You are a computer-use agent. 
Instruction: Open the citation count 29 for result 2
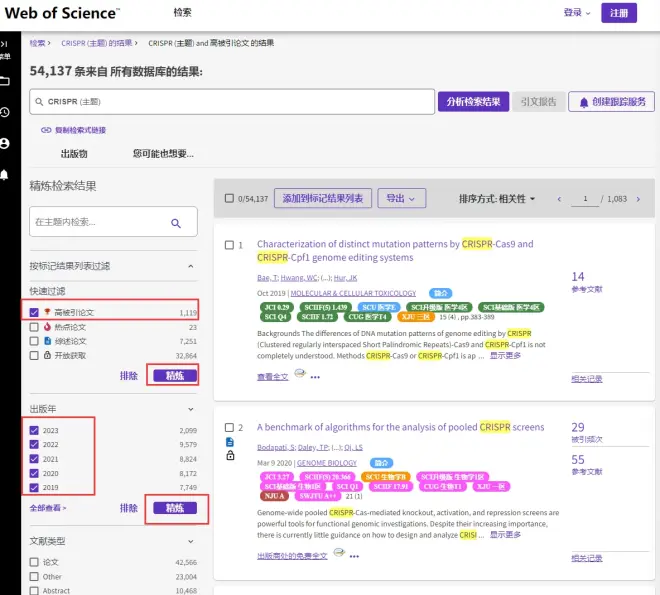pyautogui.click(x=578, y=427)
